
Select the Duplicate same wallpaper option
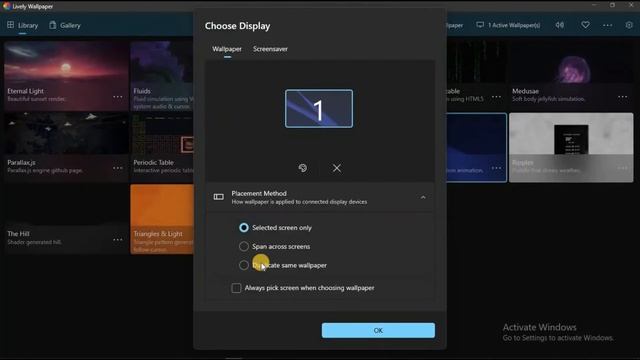[x=283, y=265]
